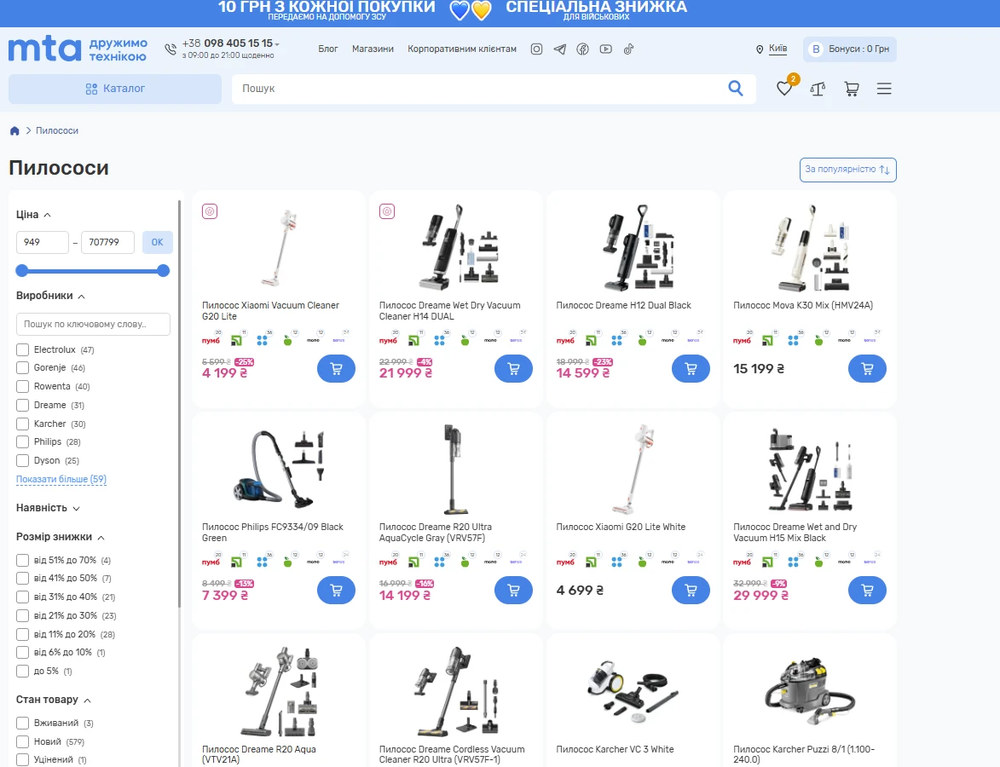Add Mova K30 Mix to cart
The image size is (1000, 767).
click(867, 369)
